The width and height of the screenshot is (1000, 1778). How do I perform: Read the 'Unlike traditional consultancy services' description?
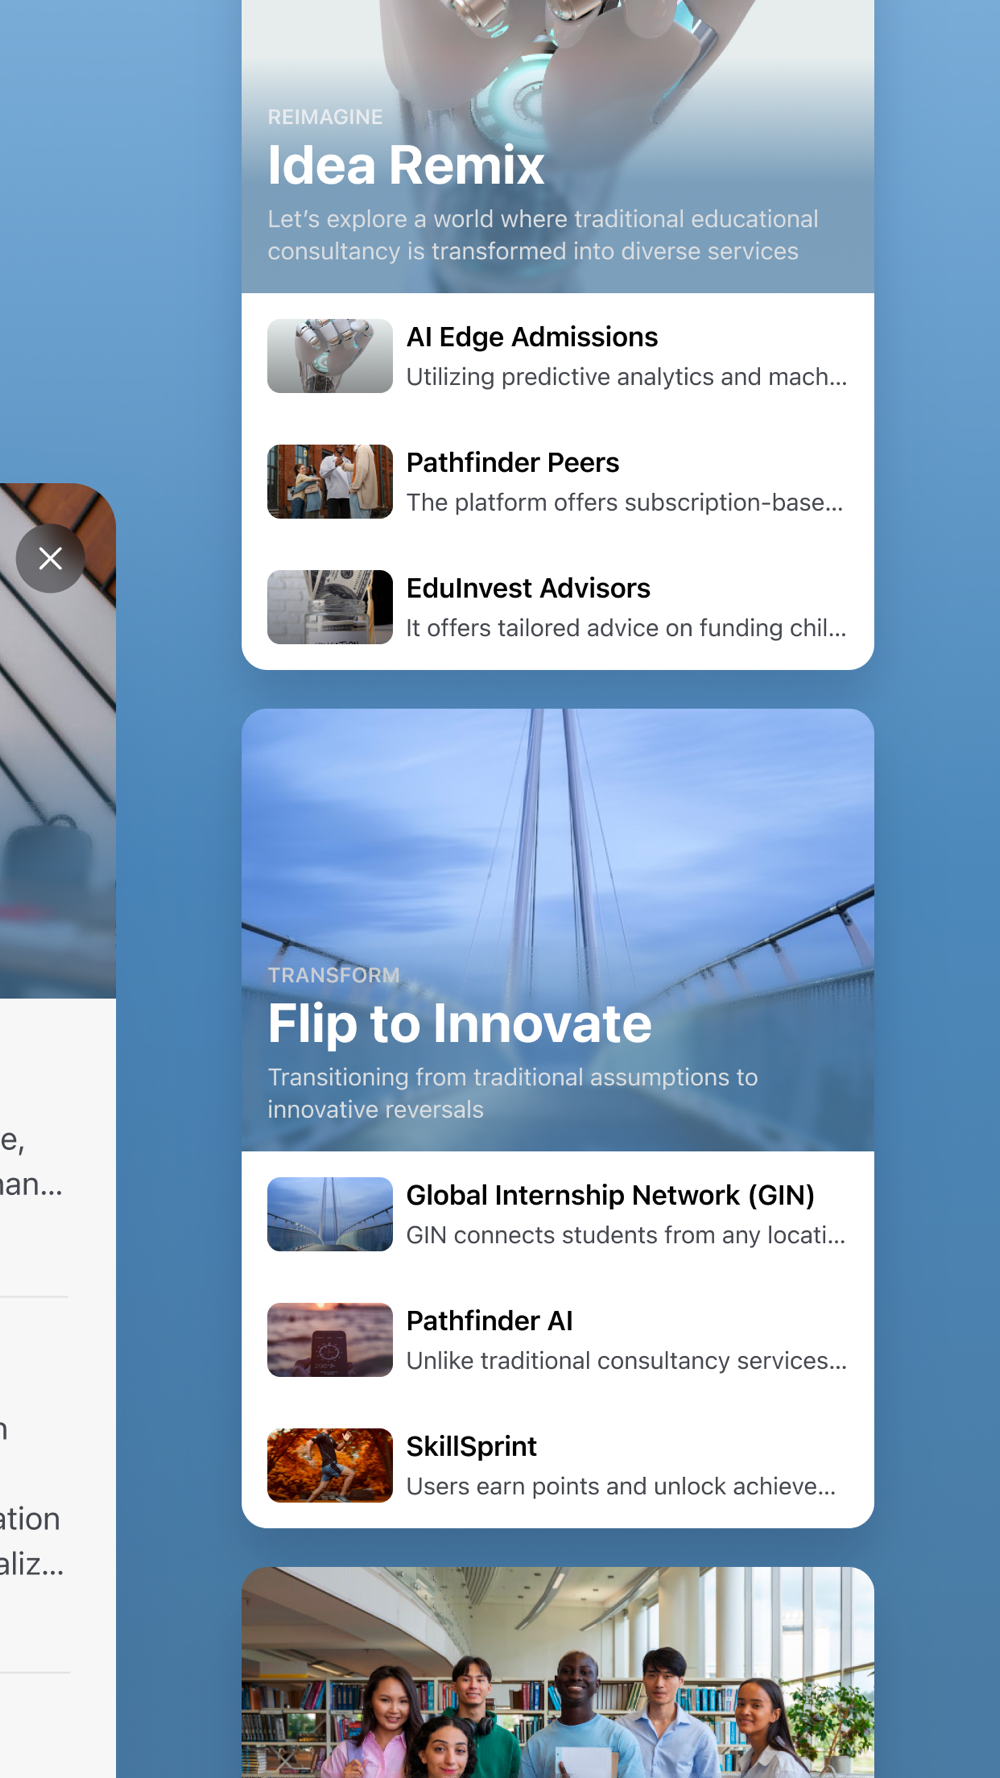tap(626, 1361)
